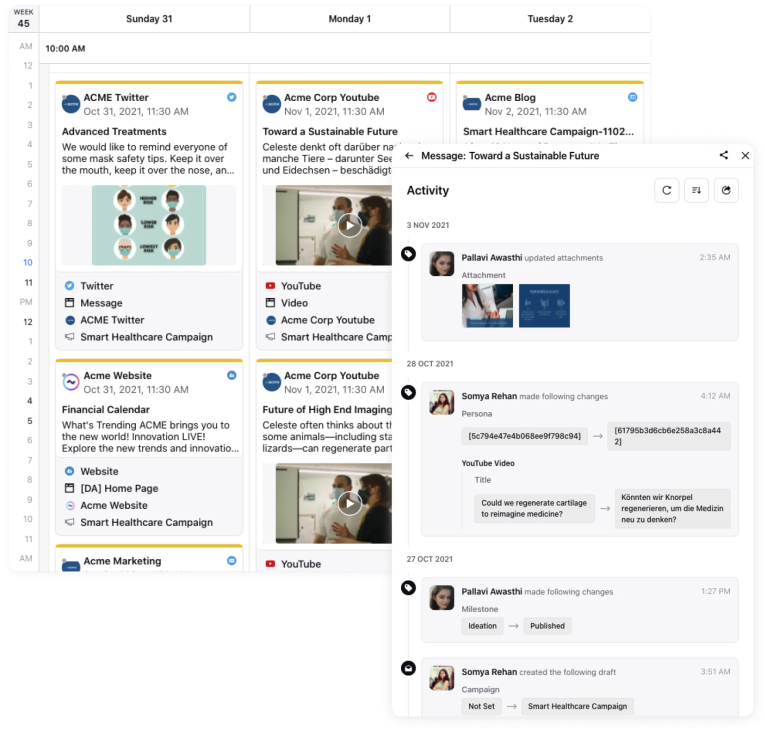Click the Published milestone chip

(547, 626)
